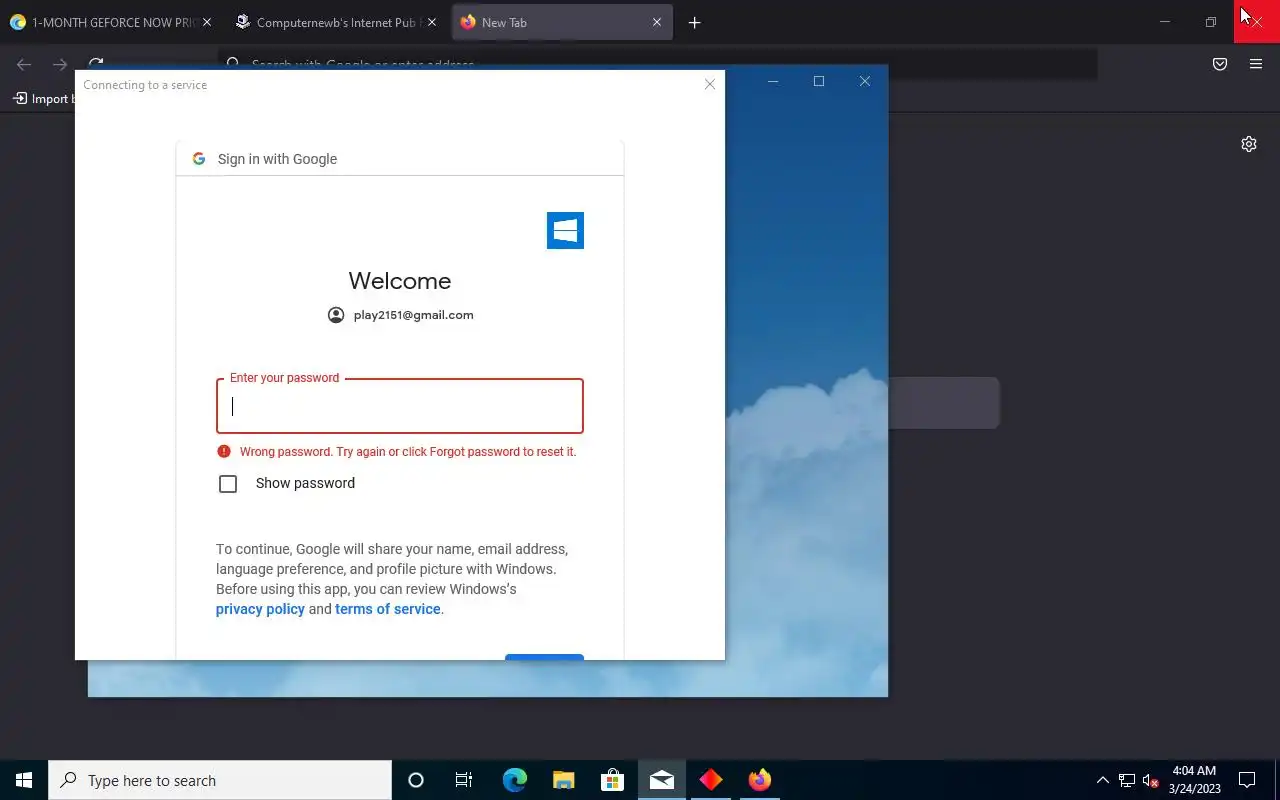Click the Sign in with Google header
The height and width of the screenshot is (800, 1280).
(277, 159)
